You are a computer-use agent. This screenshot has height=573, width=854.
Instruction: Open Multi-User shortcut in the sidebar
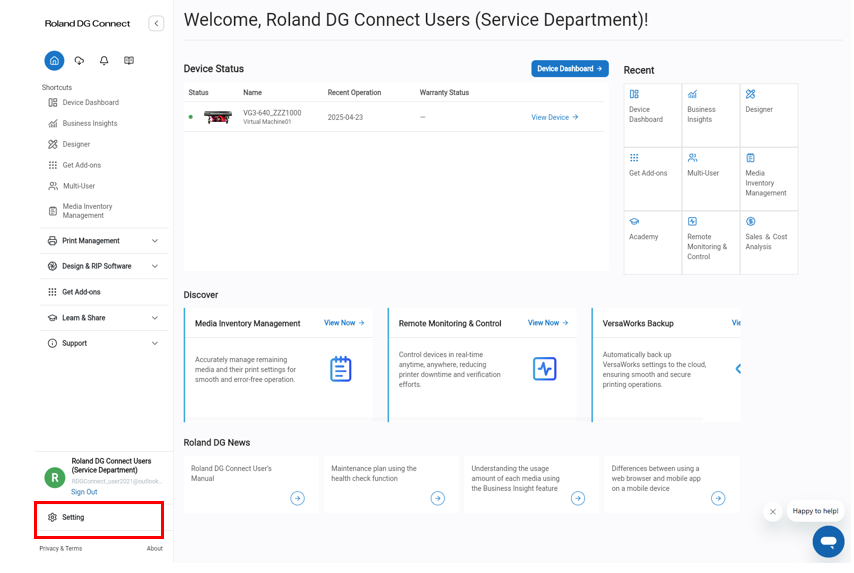(x=72, y=186)
